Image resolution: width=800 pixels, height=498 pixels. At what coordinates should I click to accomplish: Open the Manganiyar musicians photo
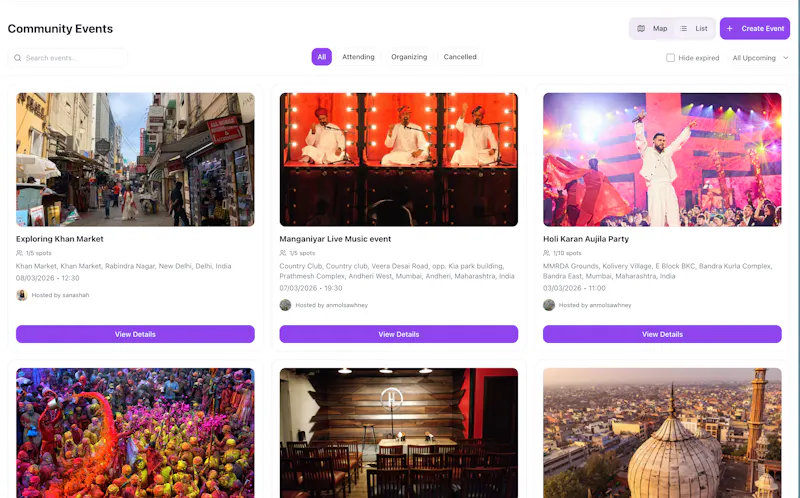click(x=398, y=159)
